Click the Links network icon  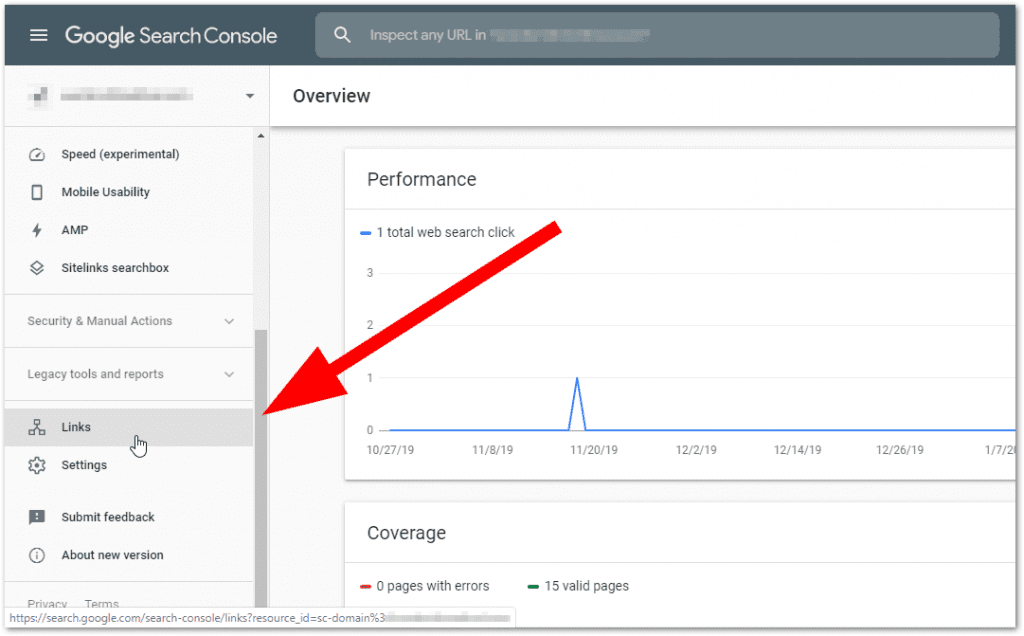(x=37, y=428)
